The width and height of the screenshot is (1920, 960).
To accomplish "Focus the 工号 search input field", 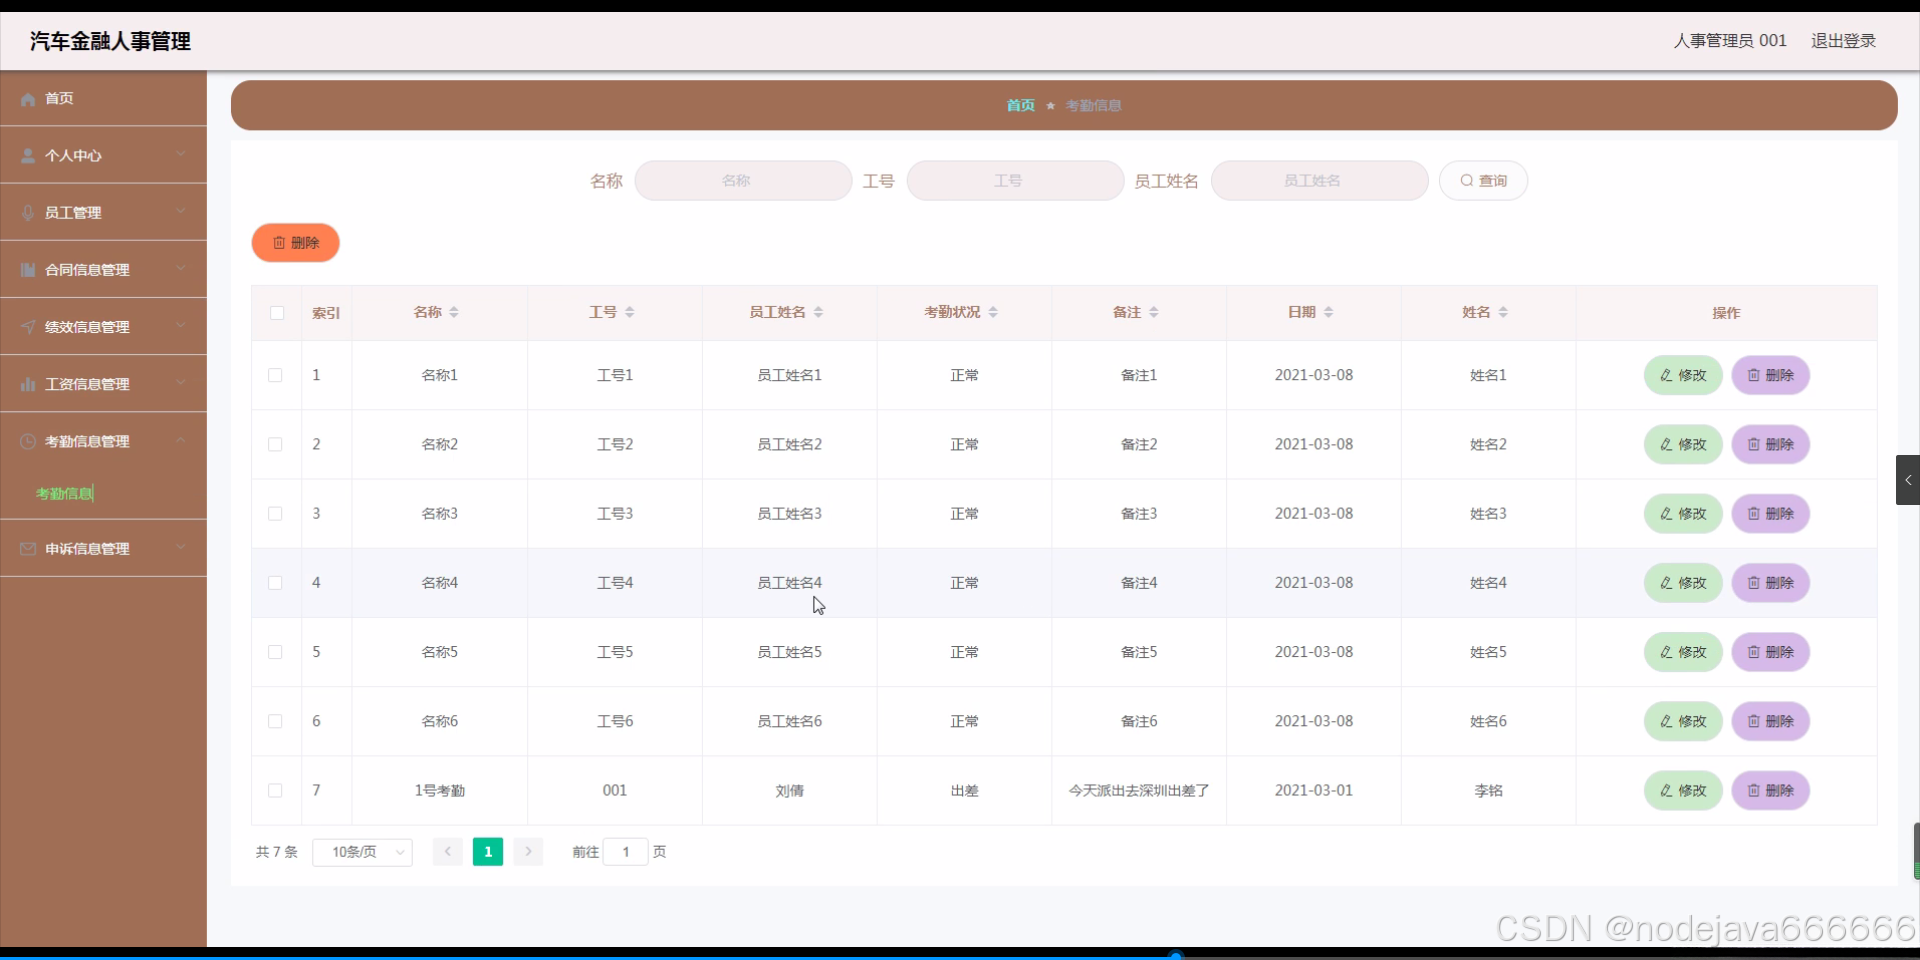I will (x=1015, y=181).
